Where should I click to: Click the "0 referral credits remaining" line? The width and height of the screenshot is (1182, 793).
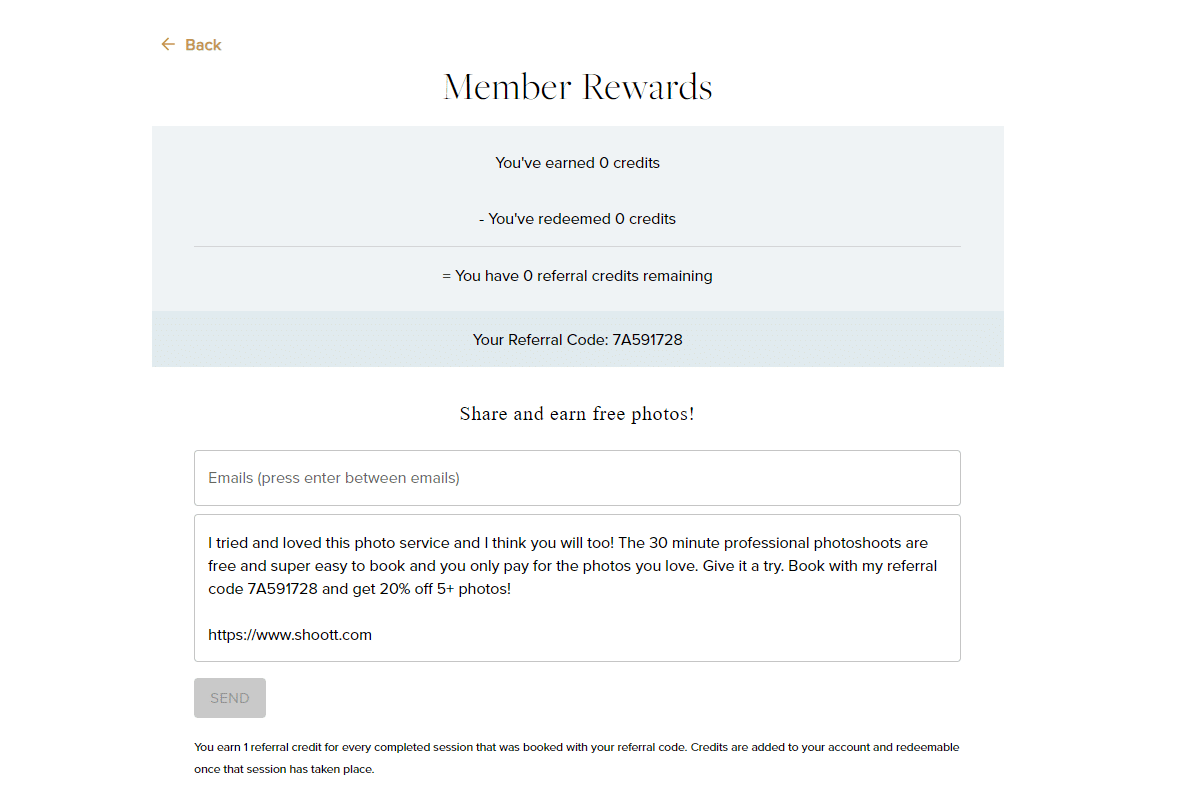coord(577,276)
